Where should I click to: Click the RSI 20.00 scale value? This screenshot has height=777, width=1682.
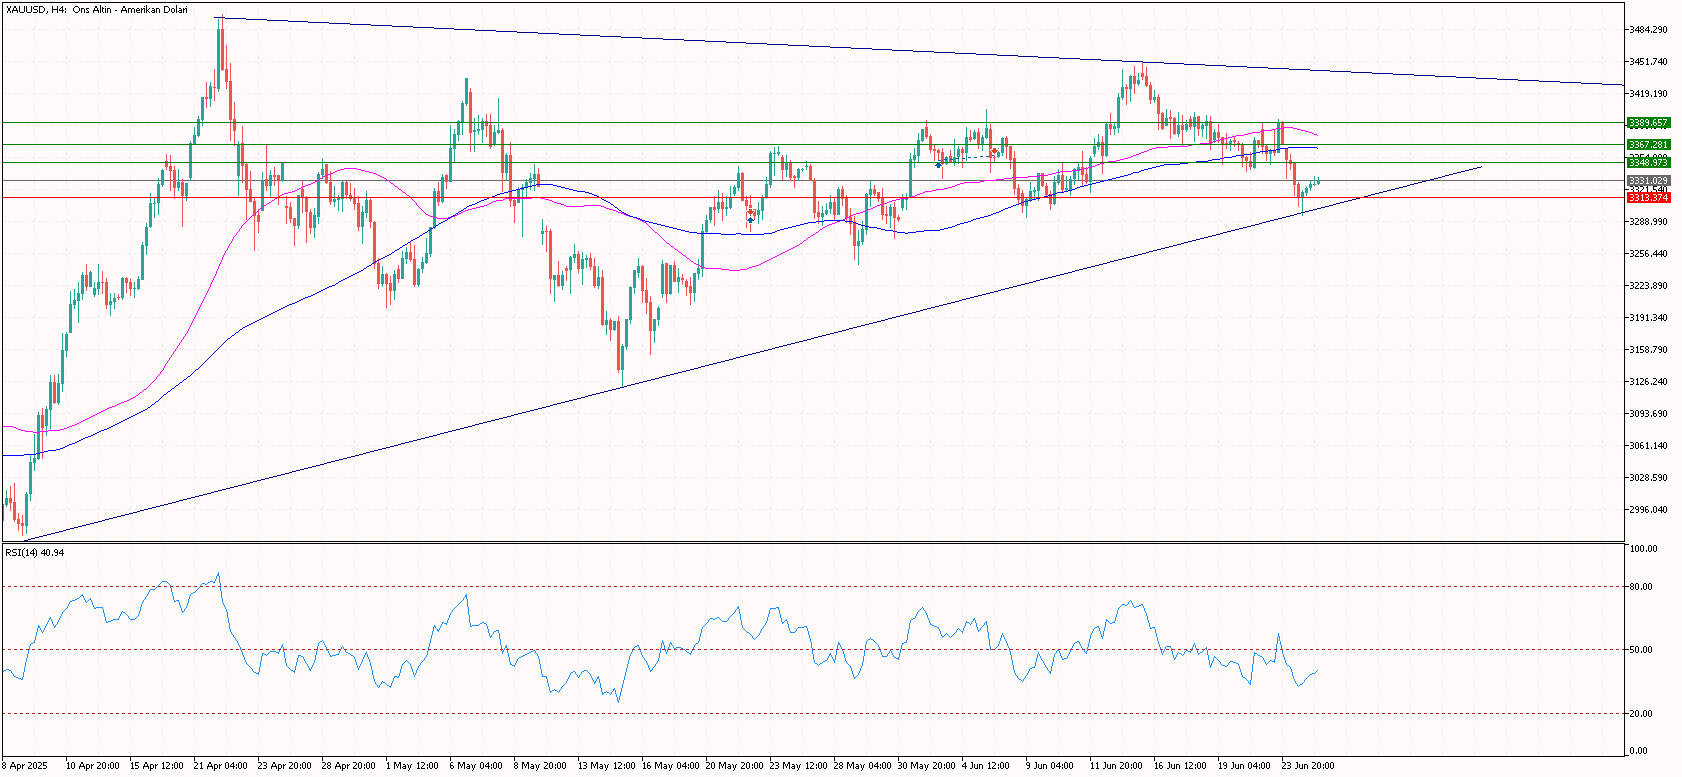[1640, 714]
